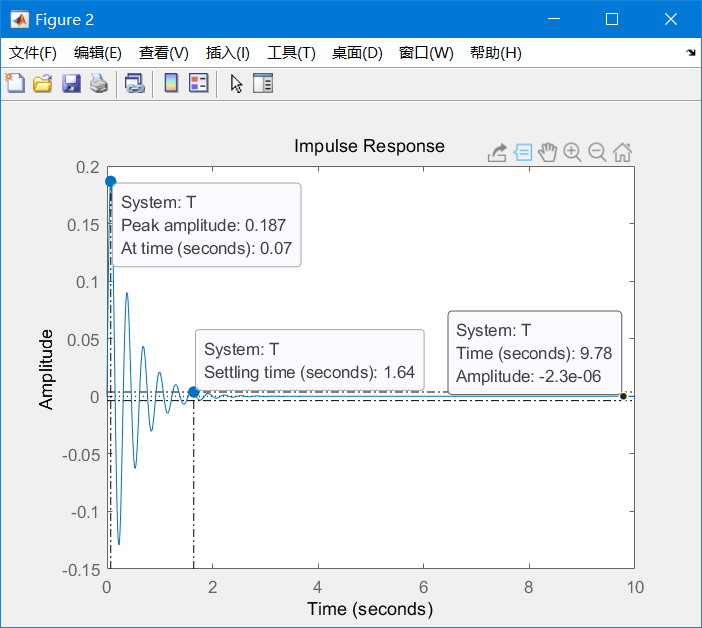This screenshot has width=702, height=628.
Task: Open the 窗口(W) menu
Action: (426, 53)
